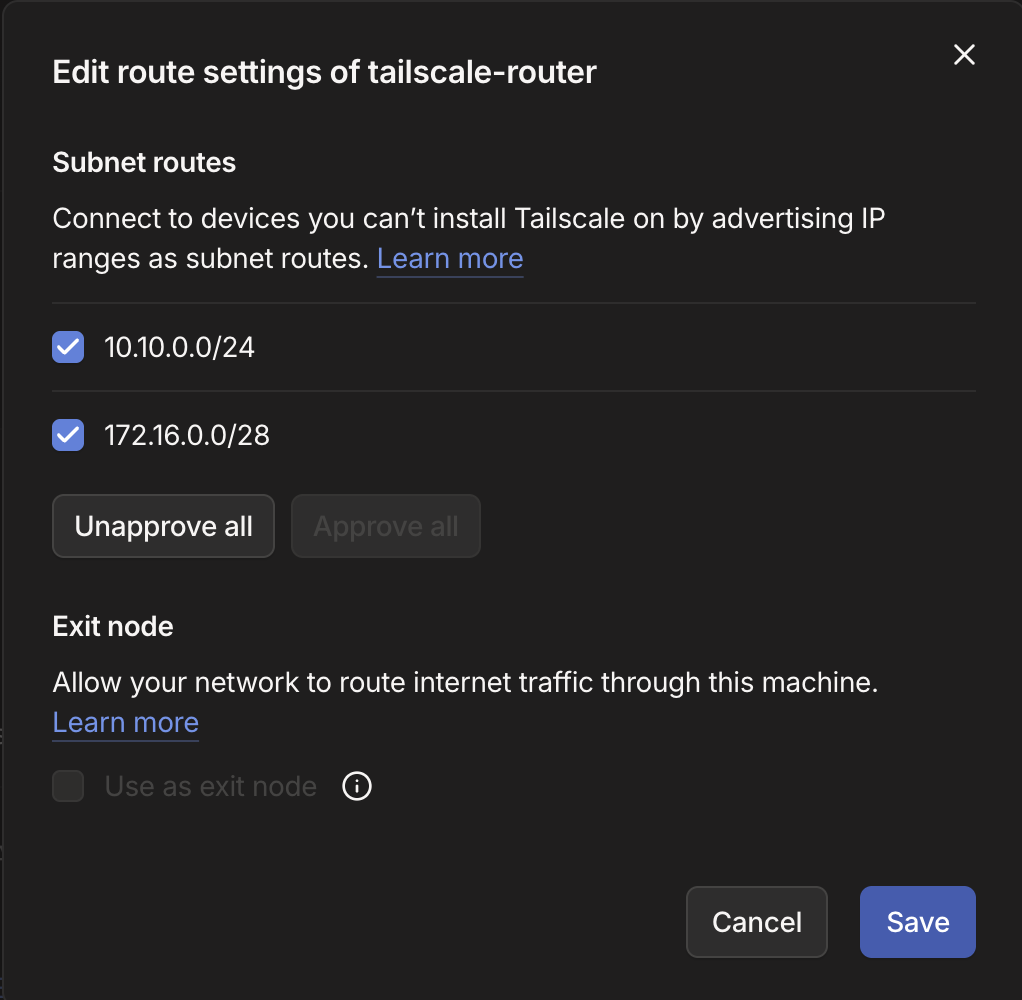Uncheck the 10.10.0.0/24 subnet route checkbox

pos(68,347)
